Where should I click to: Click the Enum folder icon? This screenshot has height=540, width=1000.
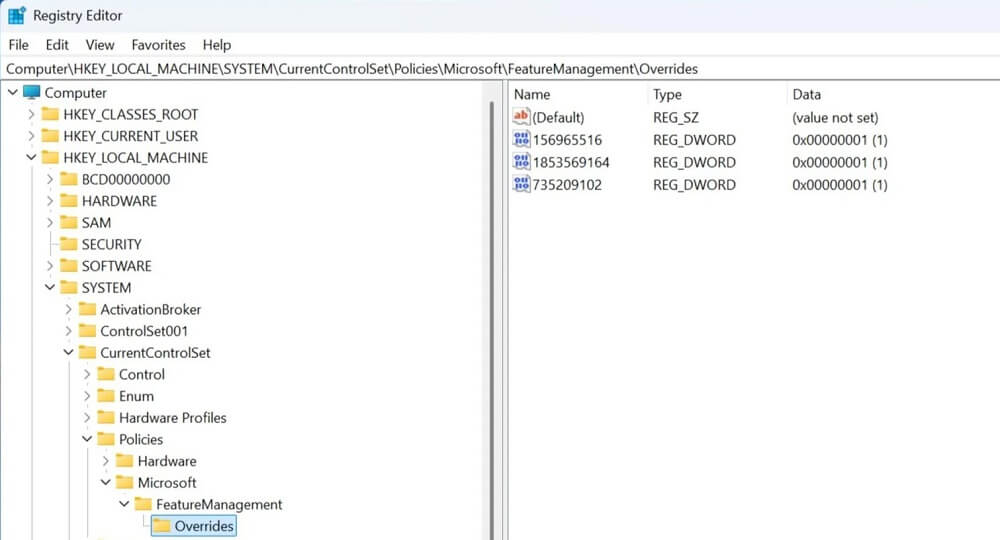click(x=105, y=396)
